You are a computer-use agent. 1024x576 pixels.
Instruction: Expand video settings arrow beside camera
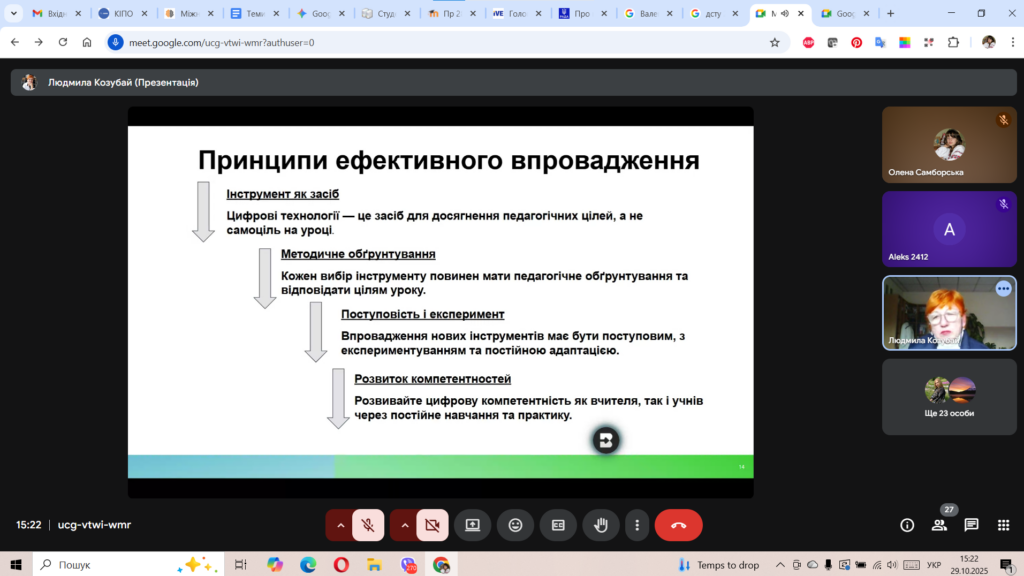[405, 525]
